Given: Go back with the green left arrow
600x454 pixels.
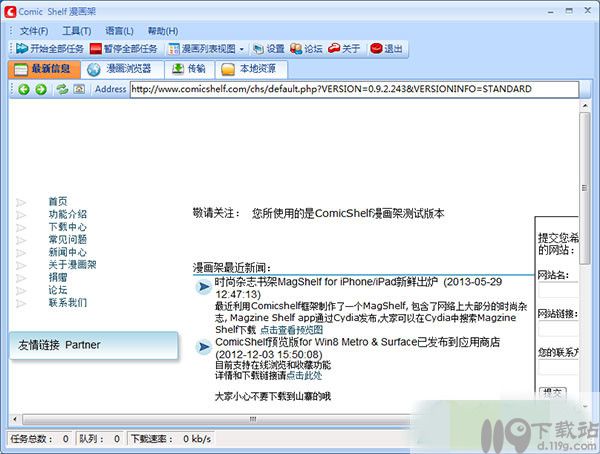Looking at the screenshot, I should click(24, 89).
